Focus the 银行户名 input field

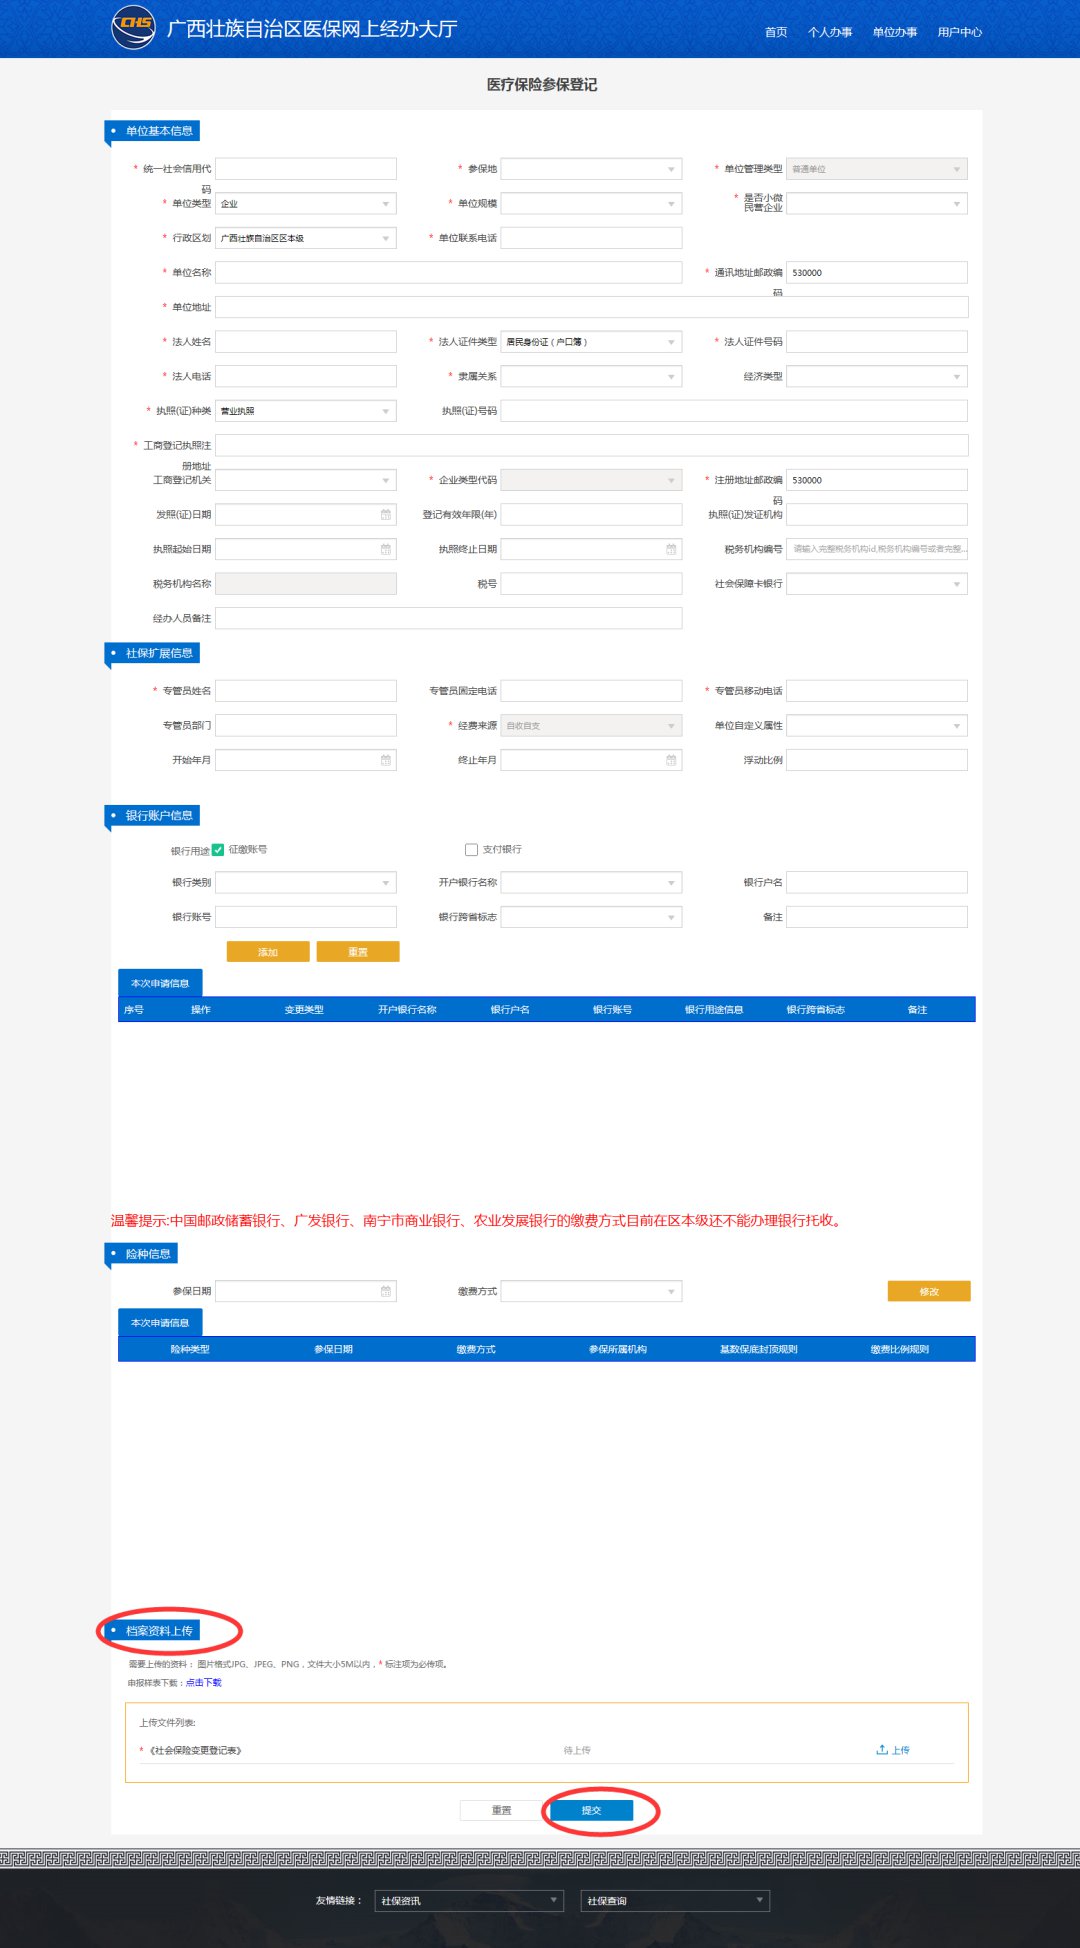point(877,883)
